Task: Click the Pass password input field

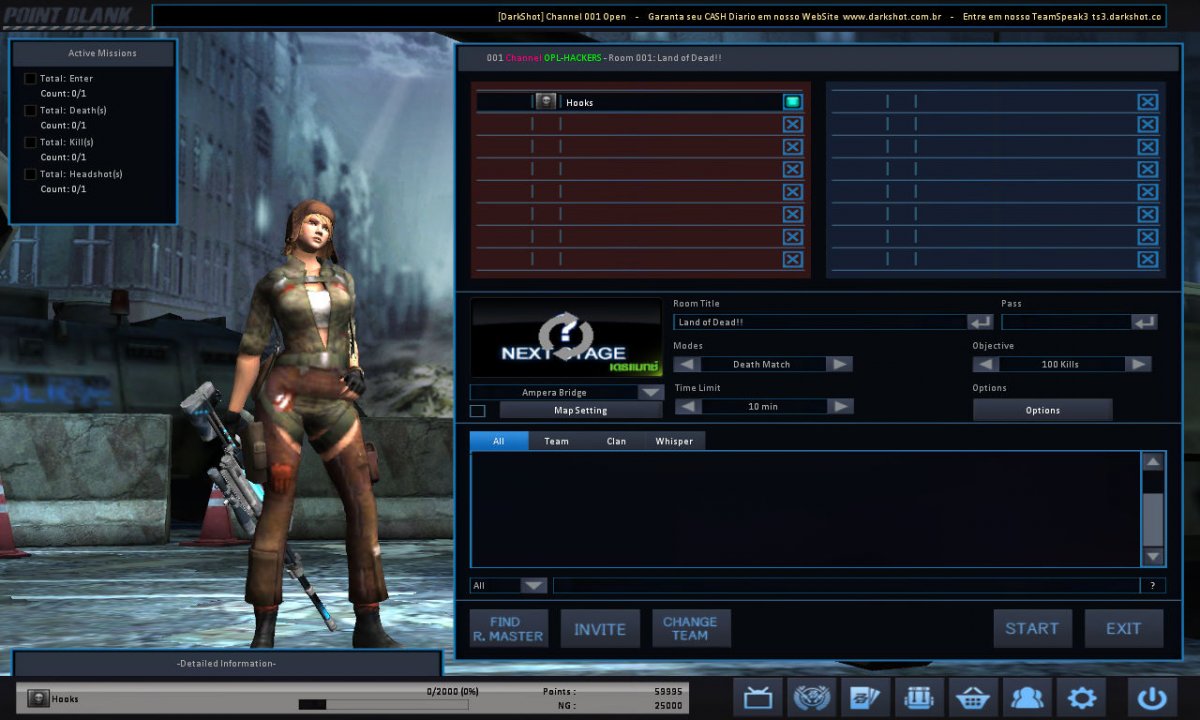Action: click(1066, 322)
